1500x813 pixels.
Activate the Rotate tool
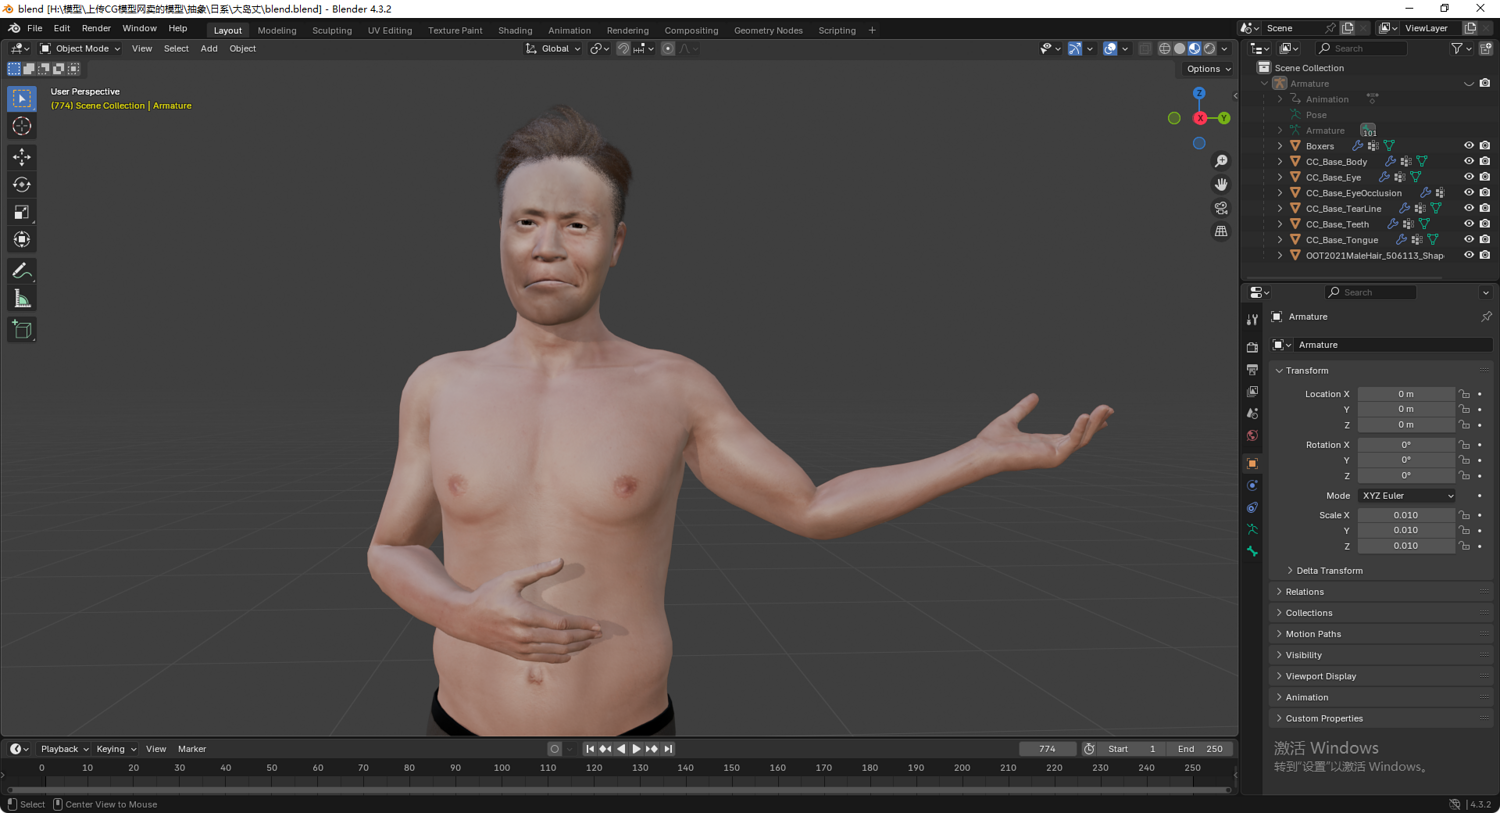(22, 184)
